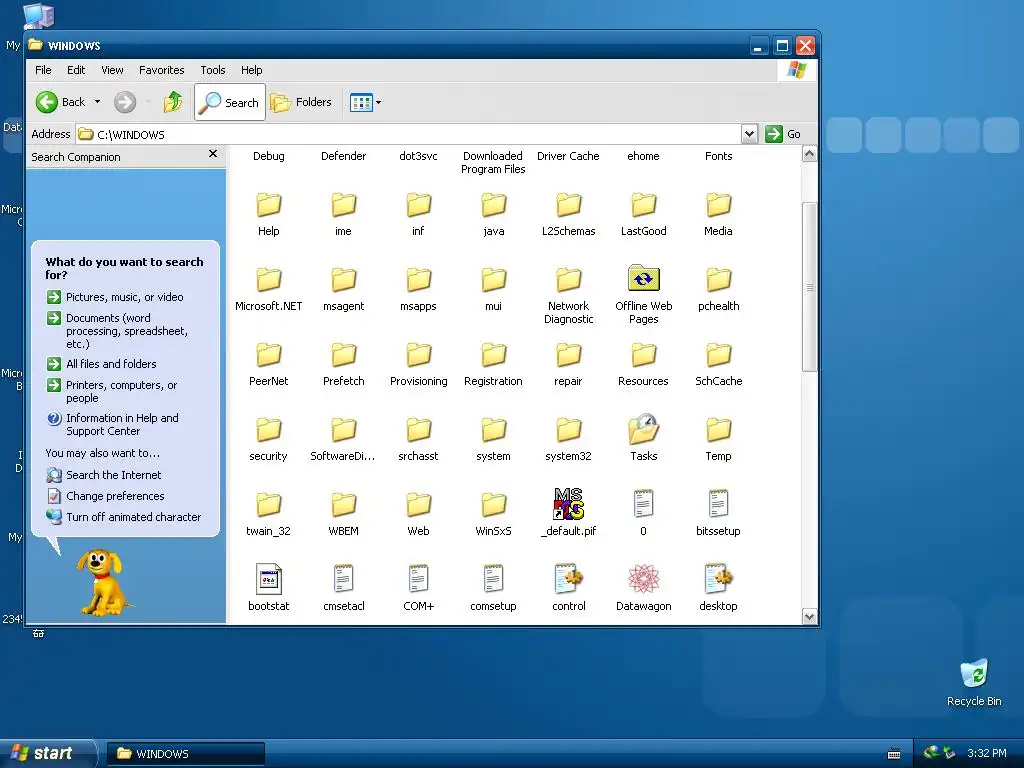The image size is (1024, 768).
Task: Open the LastGood folder
Action: click(643, 205)
